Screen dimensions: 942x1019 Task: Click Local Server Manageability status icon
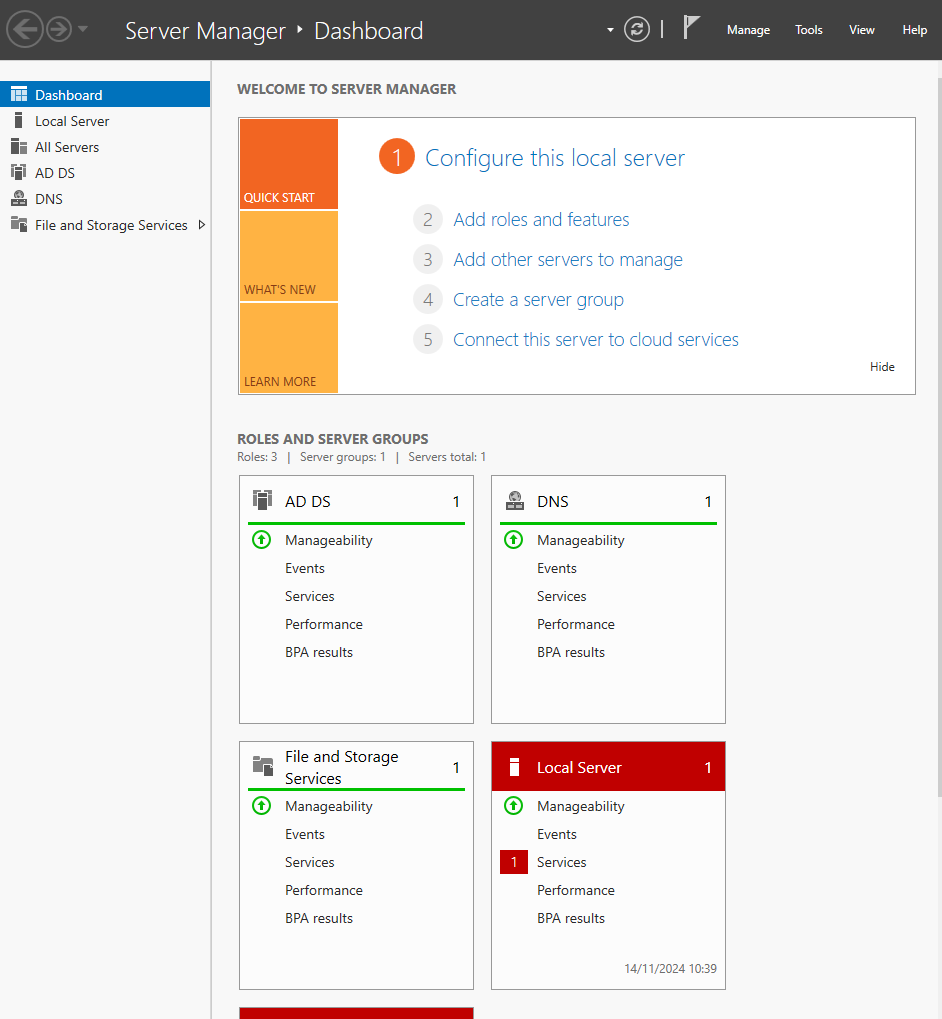point(513,806)
